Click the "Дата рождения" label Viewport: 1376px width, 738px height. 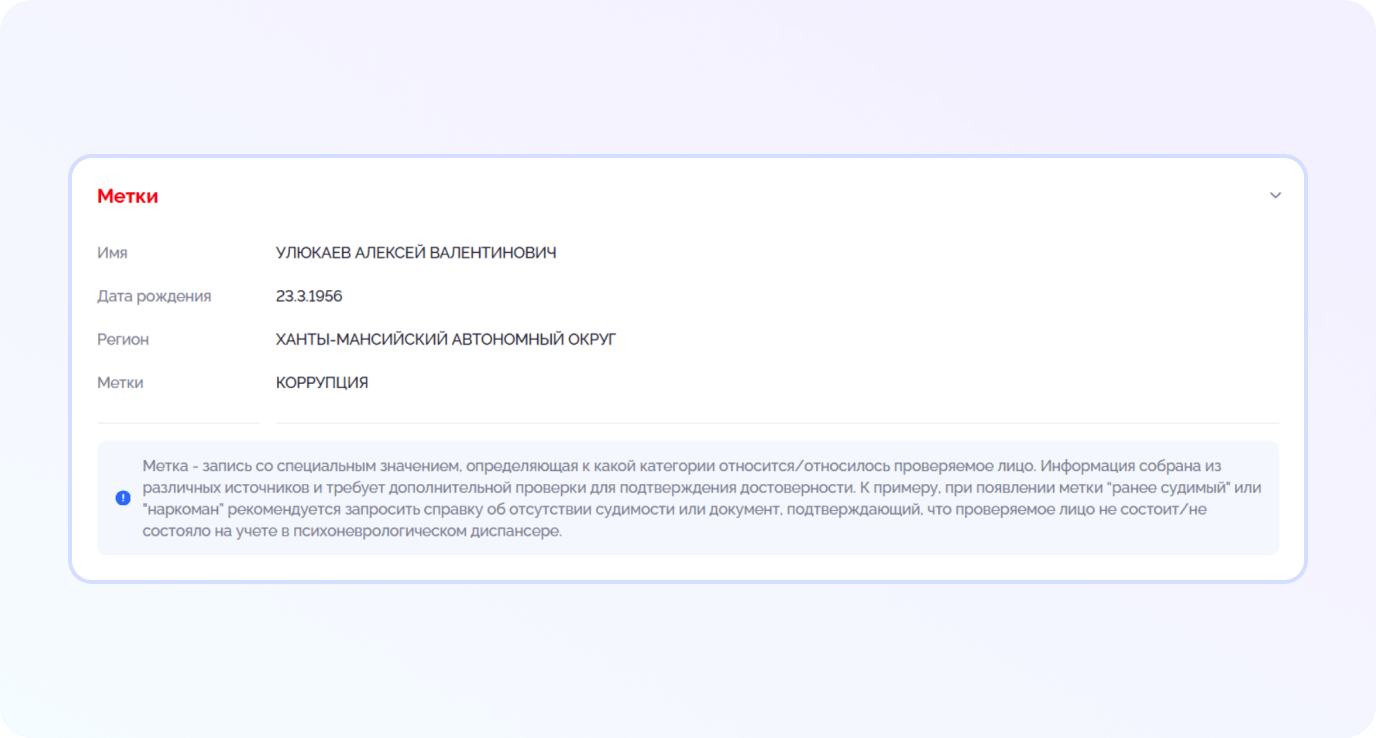coord(154,296)
